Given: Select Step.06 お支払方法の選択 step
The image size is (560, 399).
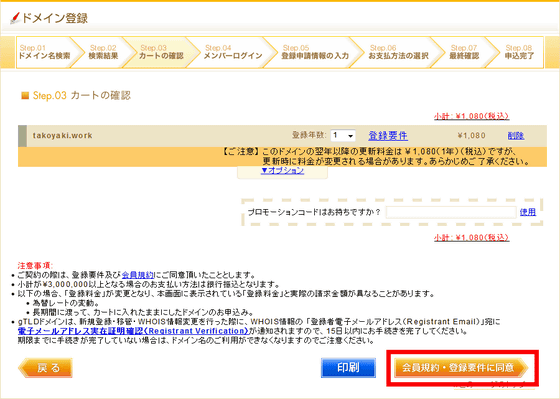Looking at the screenshot, I should (x=398, y=52).
